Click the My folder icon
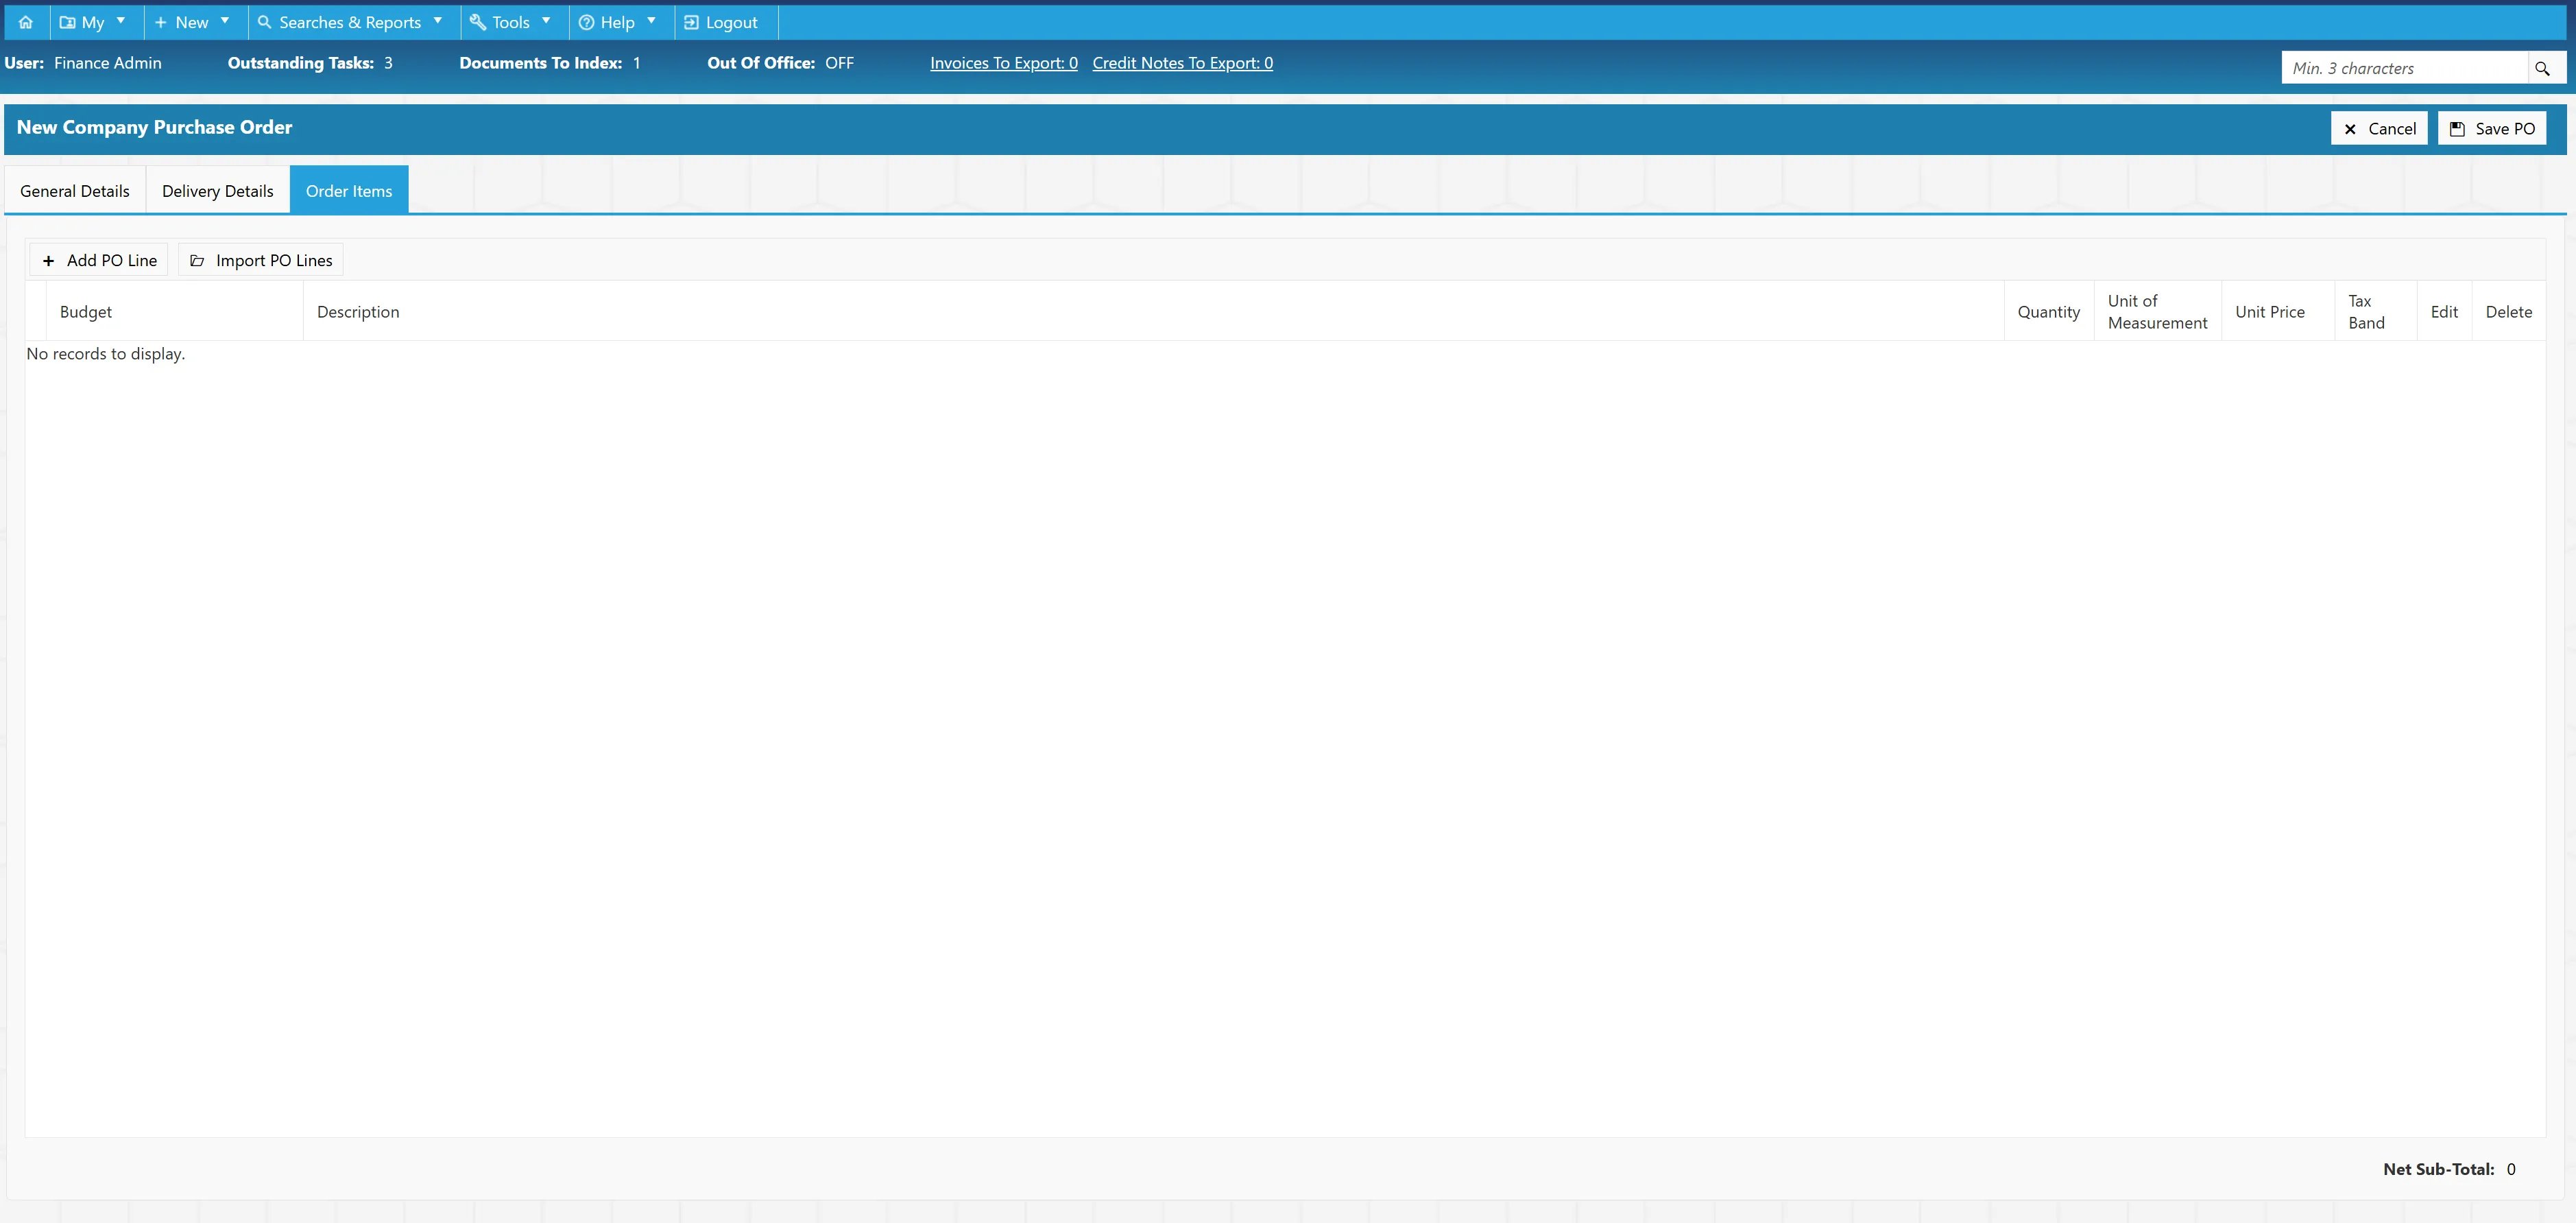This screenshot has height=1223, width=2576. [67, 22]
